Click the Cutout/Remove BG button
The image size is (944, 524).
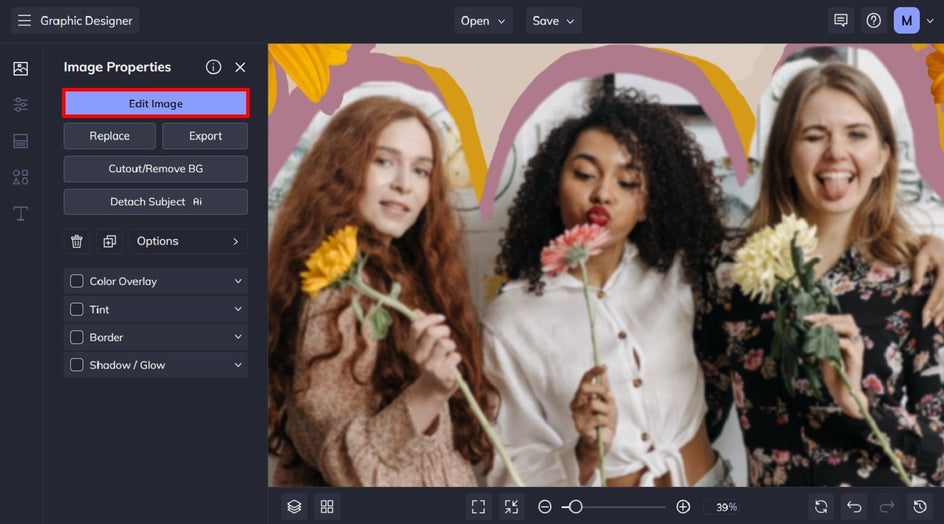tap(155, 169)
